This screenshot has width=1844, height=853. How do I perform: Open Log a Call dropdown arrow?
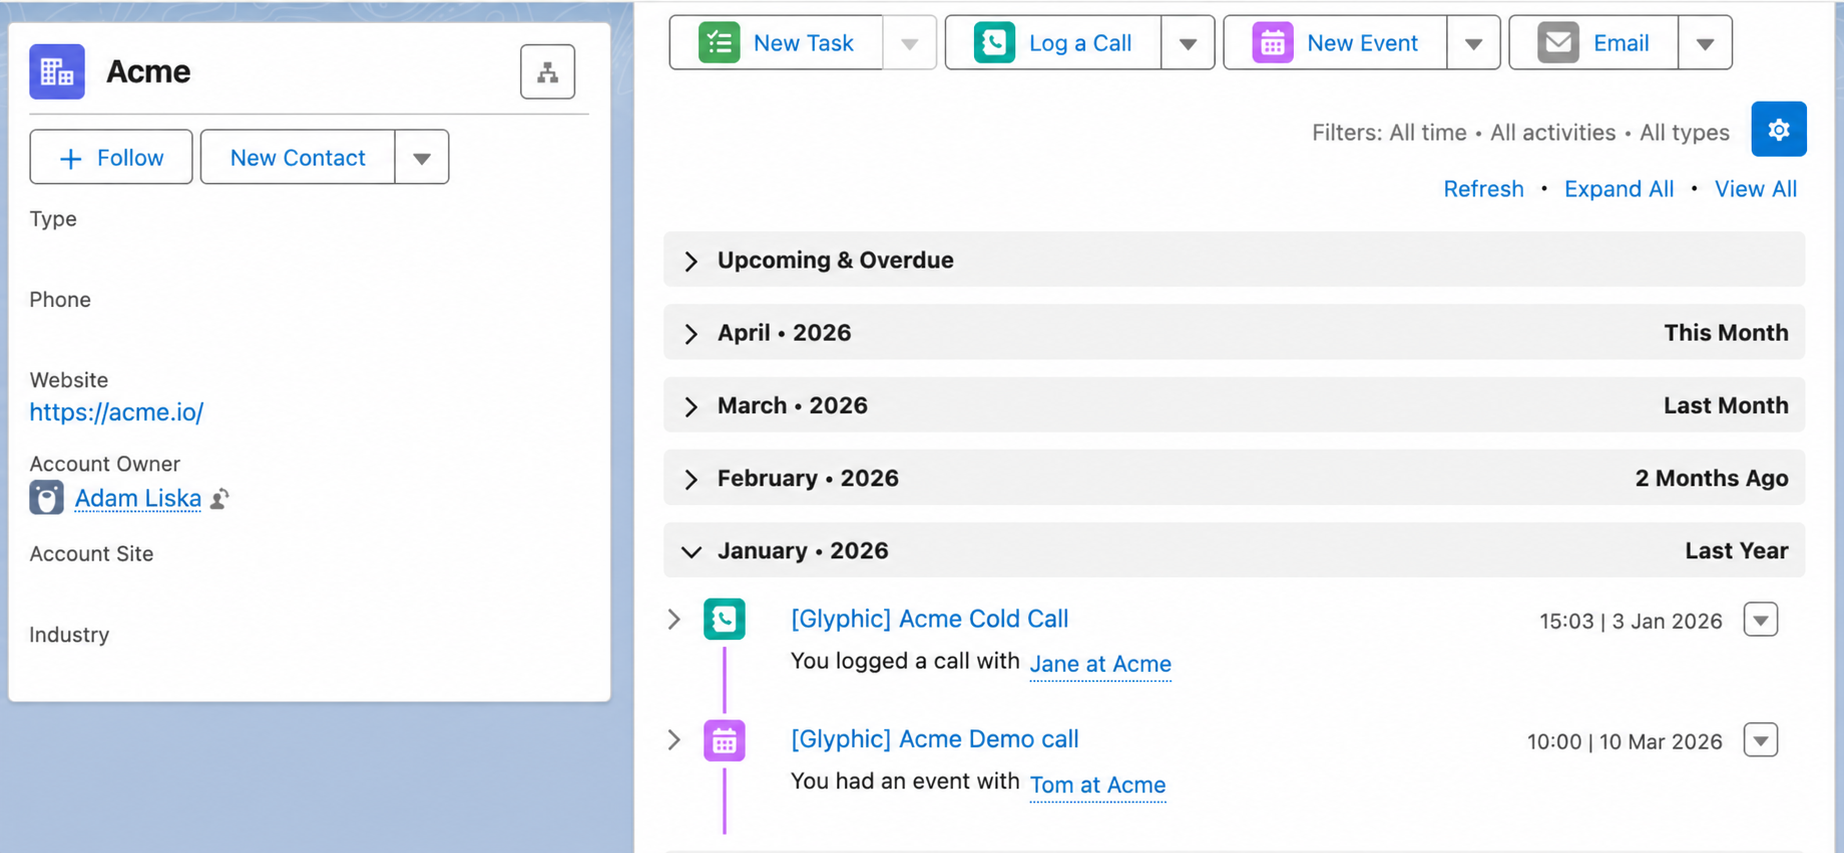point(1187,43)
